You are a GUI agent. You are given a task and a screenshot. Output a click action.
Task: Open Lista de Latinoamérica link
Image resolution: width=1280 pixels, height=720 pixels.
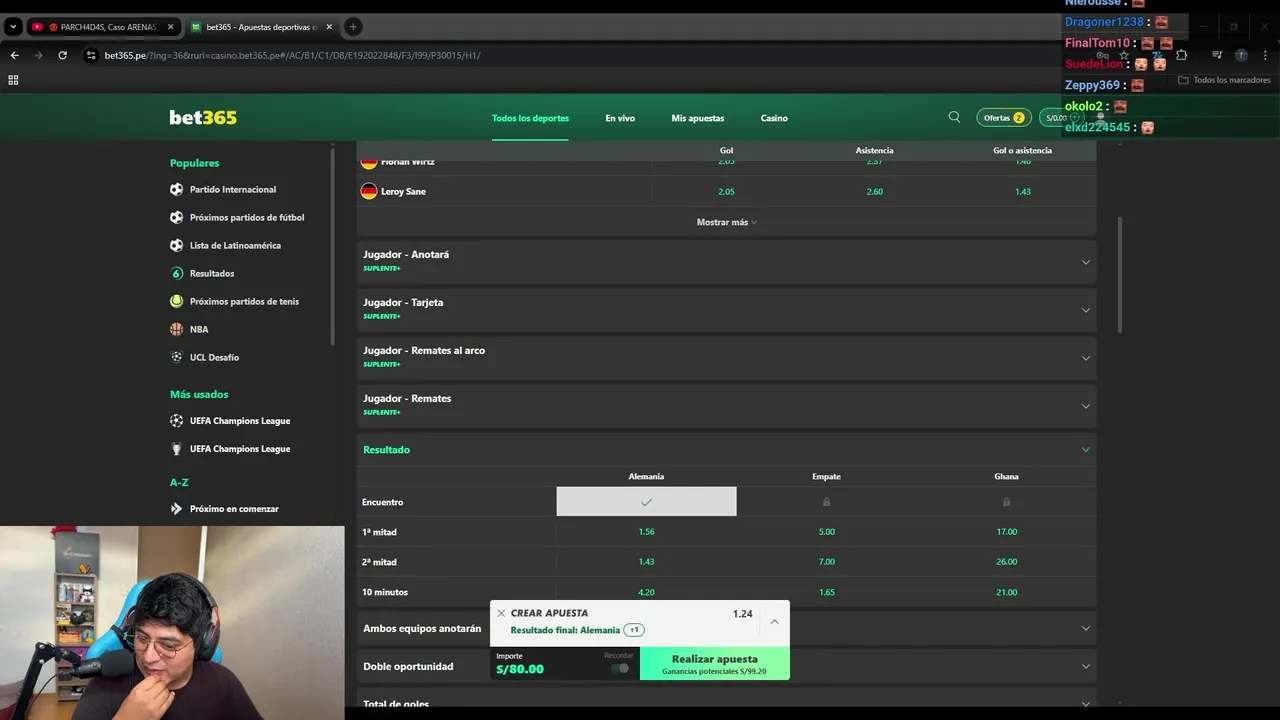(235, 245)
